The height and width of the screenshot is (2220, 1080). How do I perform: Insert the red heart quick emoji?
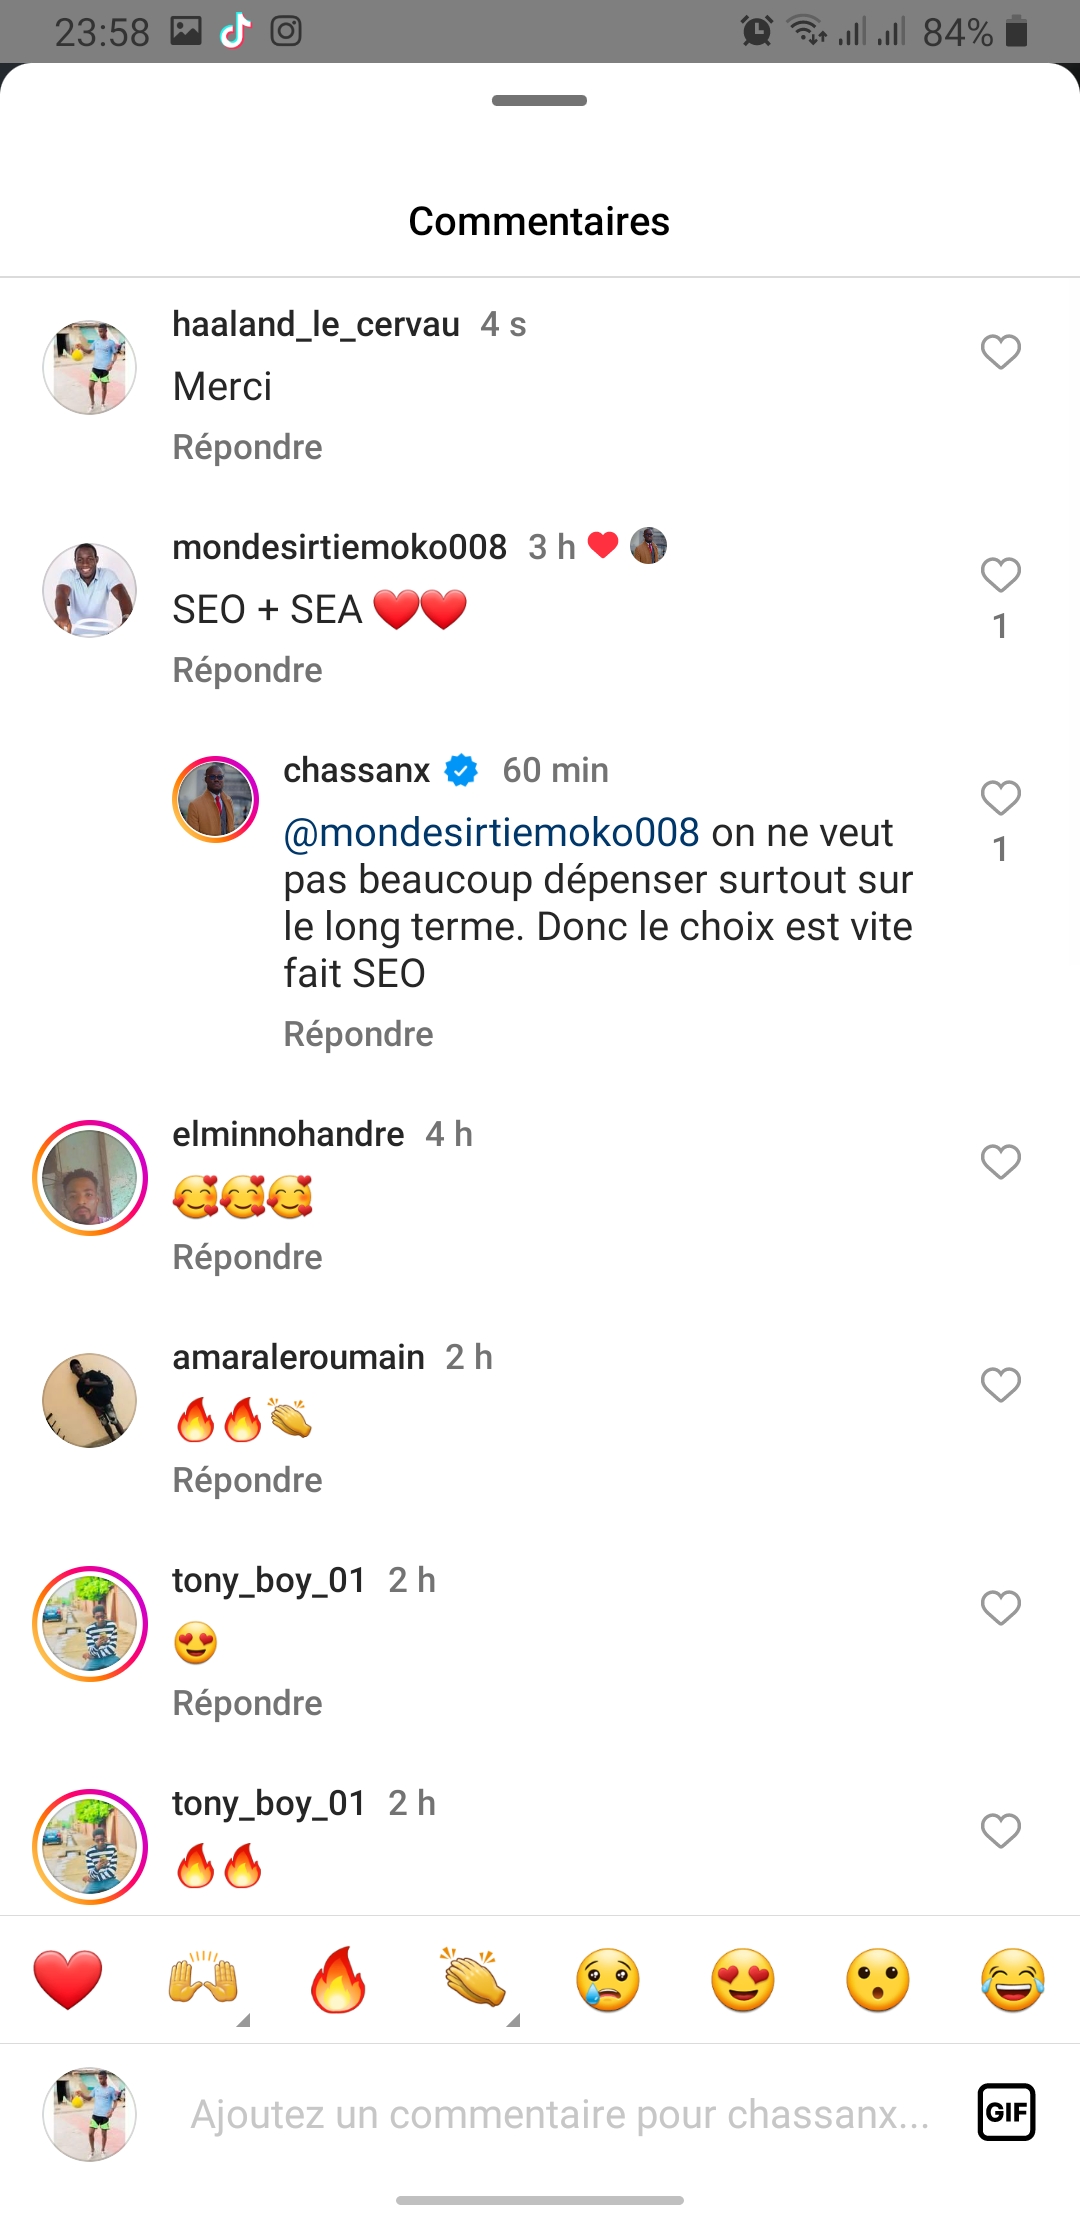68,1979
